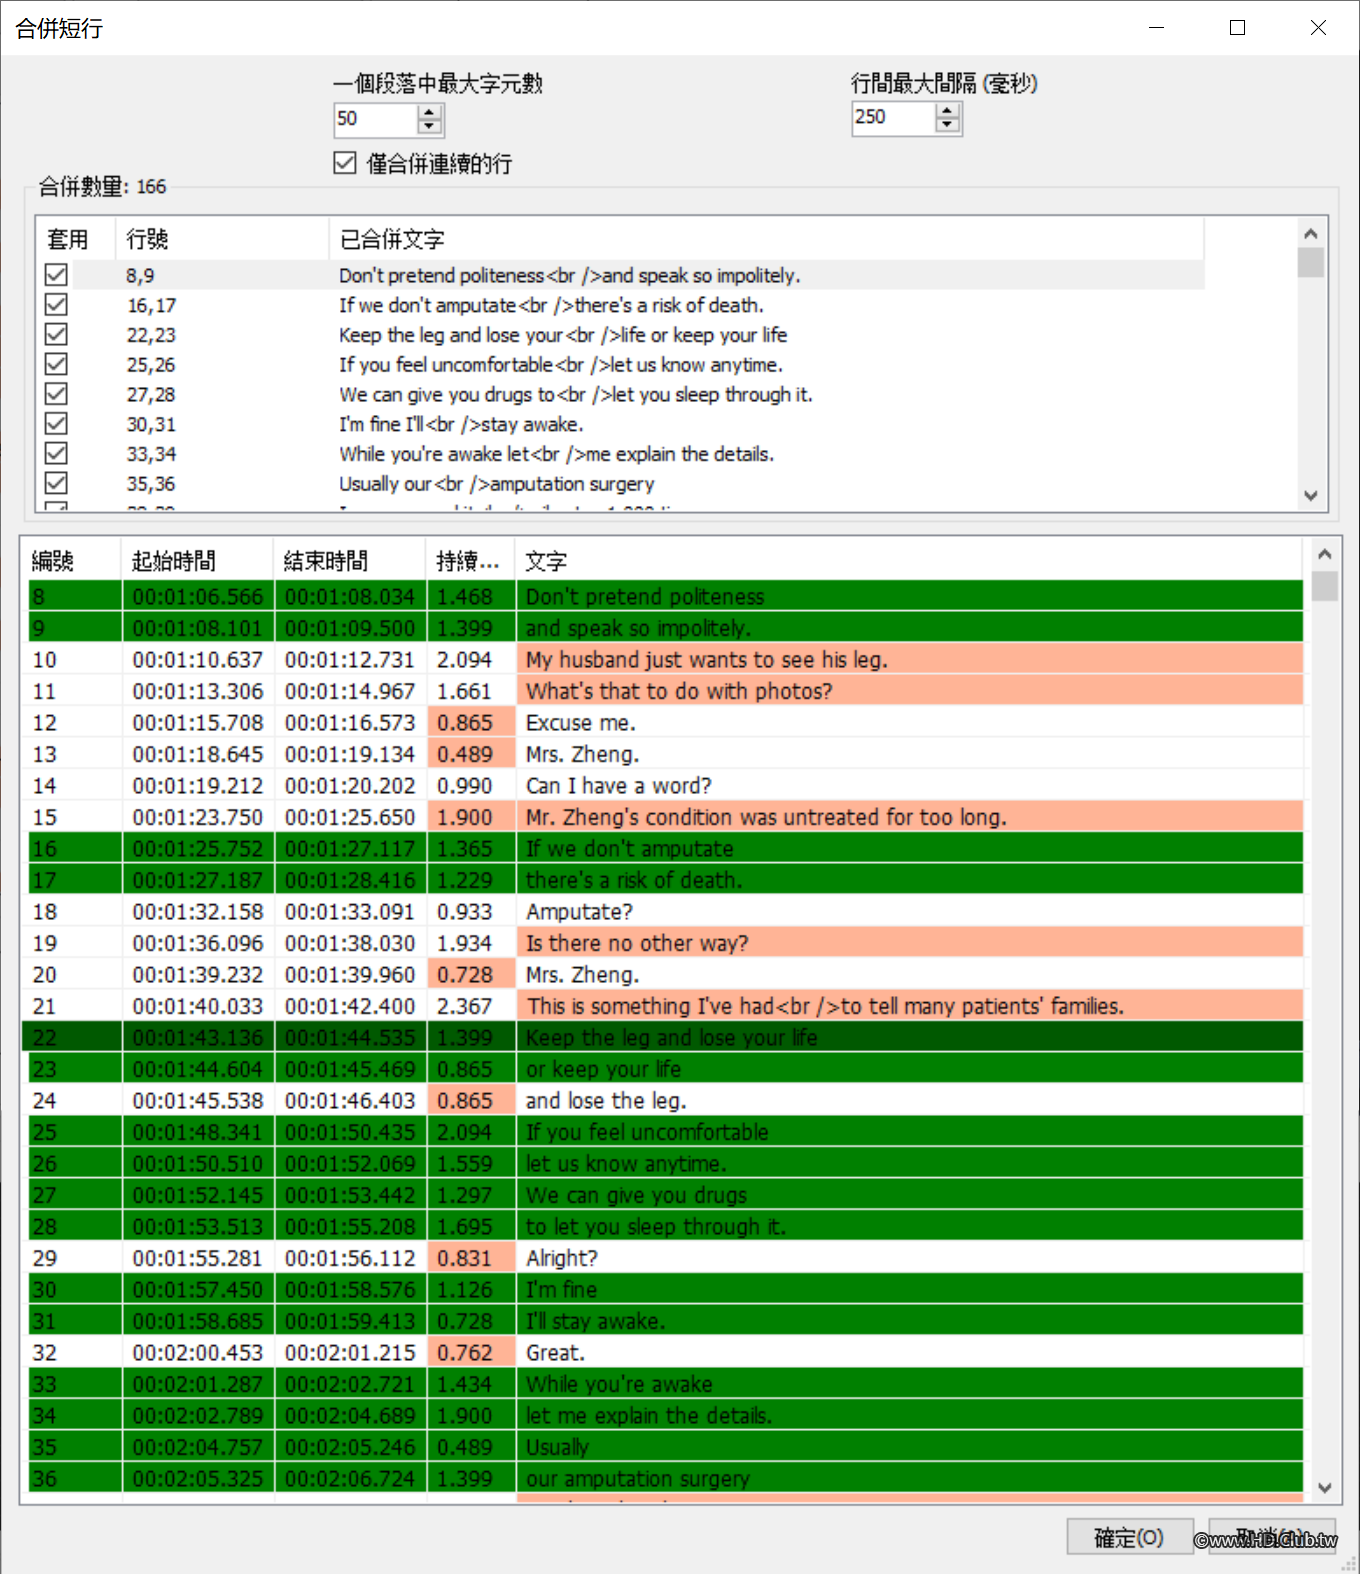Screen dimensions: 1360x1574
Task: Uncheck the apply box for lines 30,31
Action: (56, 424)
